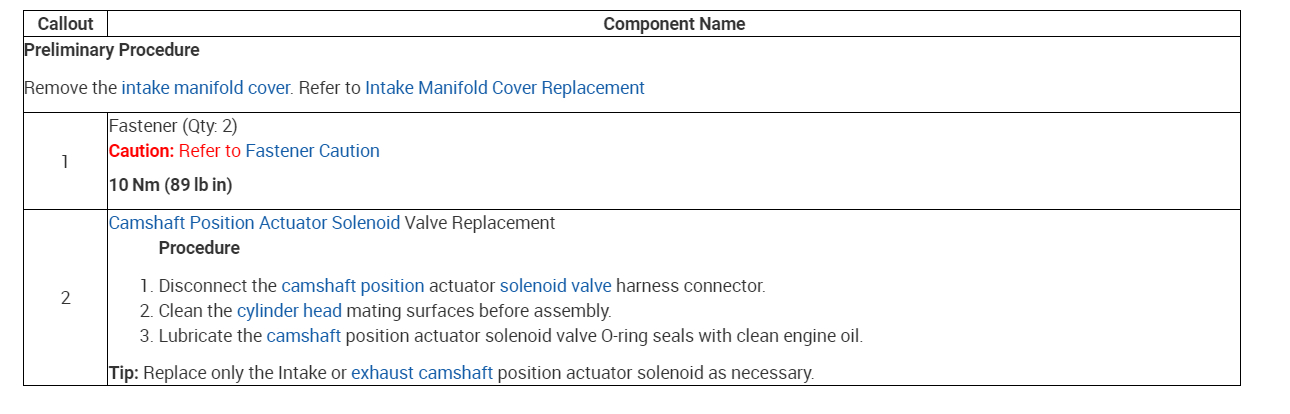Open the 'exhaust camshaft' link in the Tip
1290x414 pixels.
tap(421, 373)
